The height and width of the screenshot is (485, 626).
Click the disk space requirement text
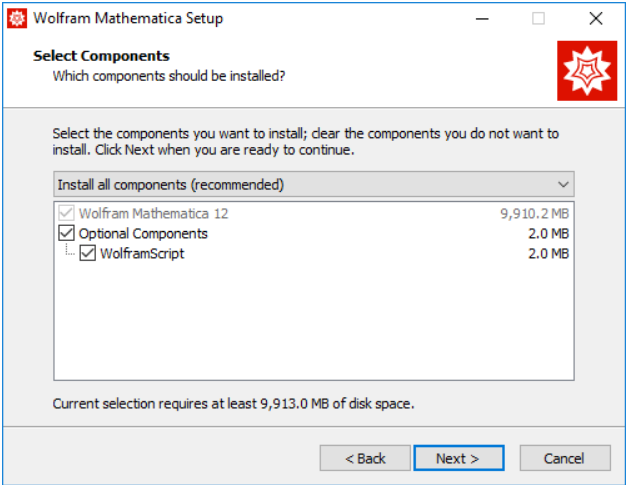pyautogui.click(x=233, y=404)
